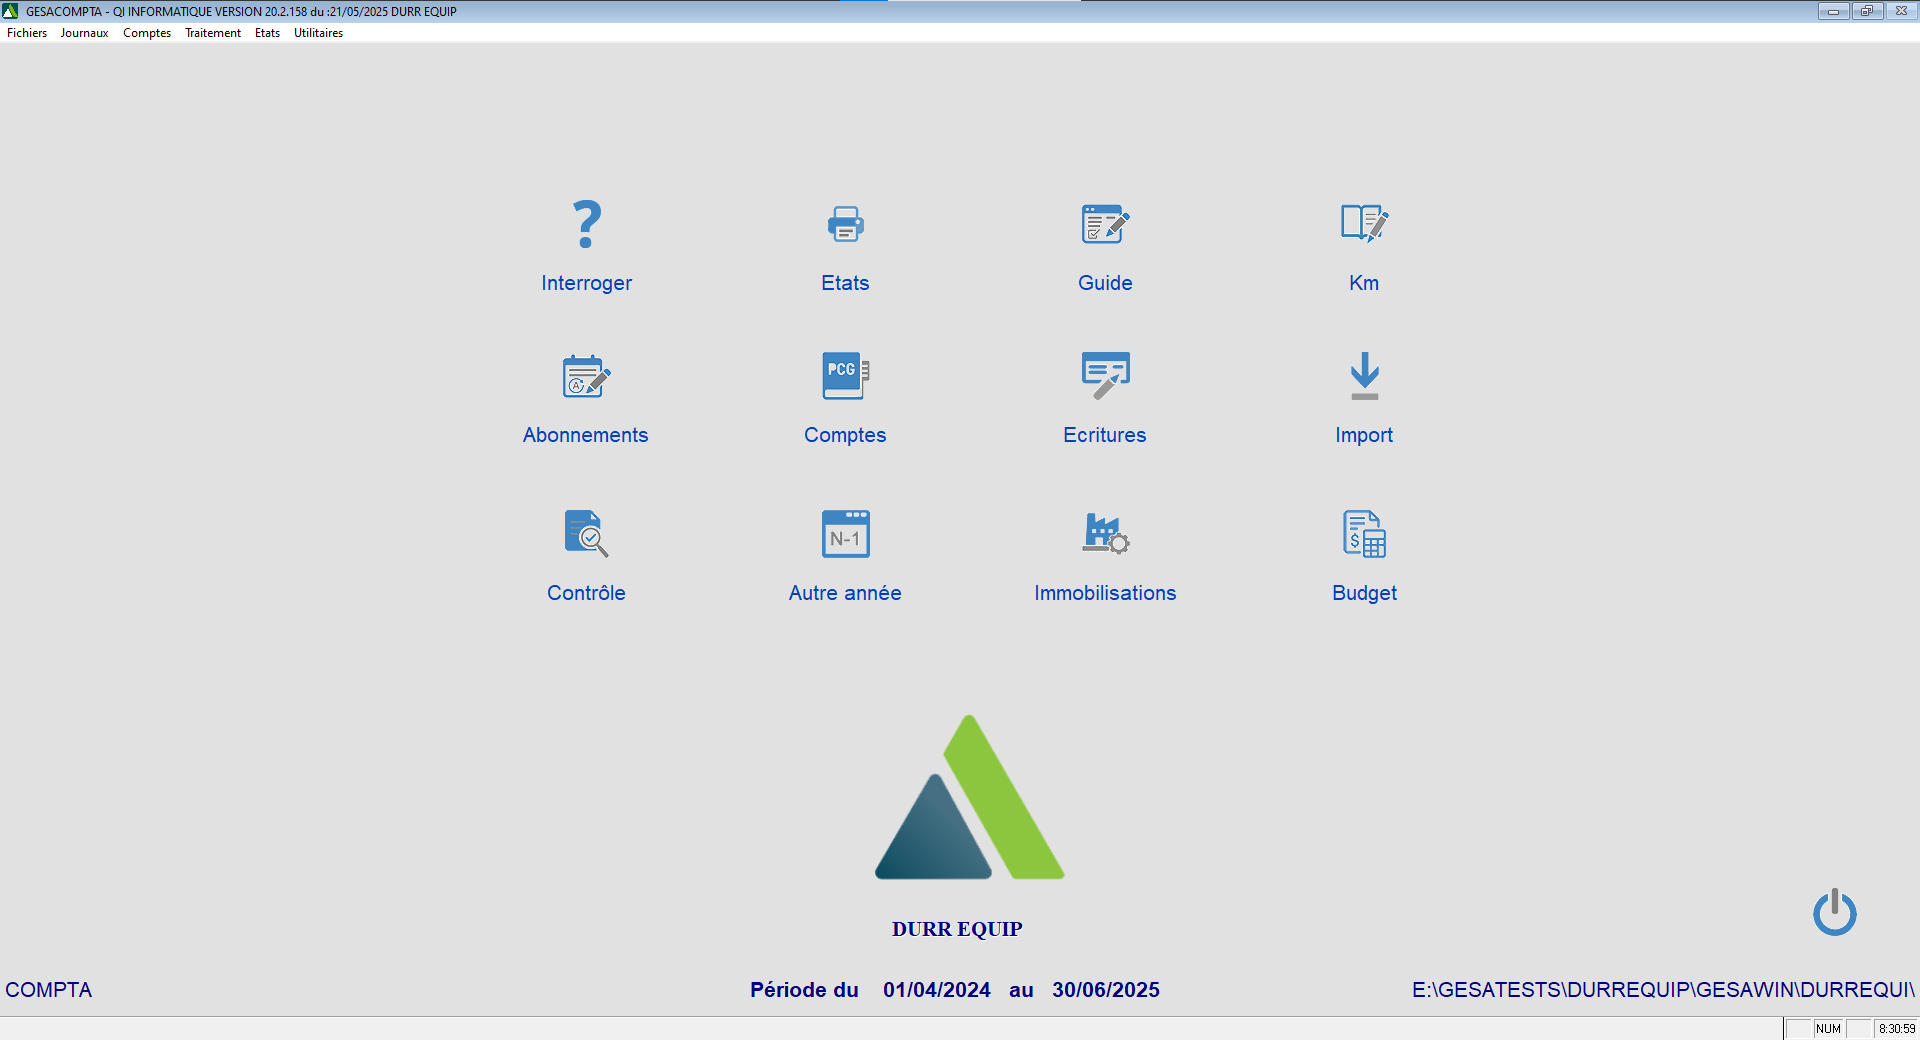
Task: Click the Ecritures label
Action: tap(1105, 435)
